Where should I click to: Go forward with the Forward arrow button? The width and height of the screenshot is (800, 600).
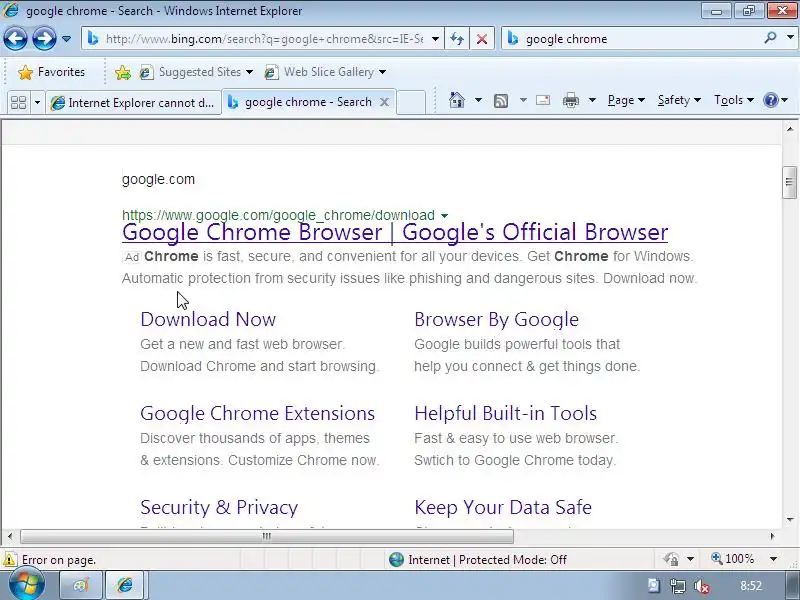click(44, 38)
